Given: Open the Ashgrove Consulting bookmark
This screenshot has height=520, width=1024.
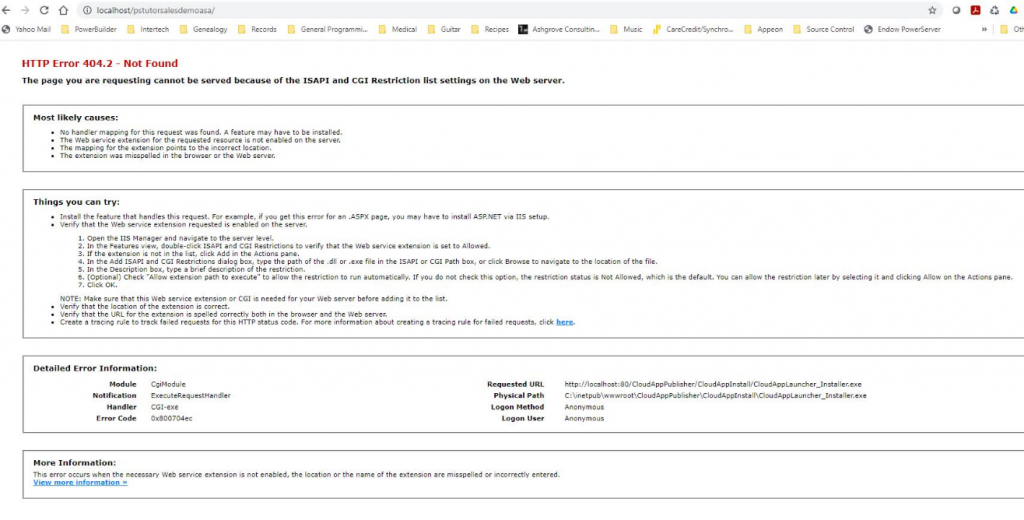Looking at the screenshot, I should click(x=557, y=29).
